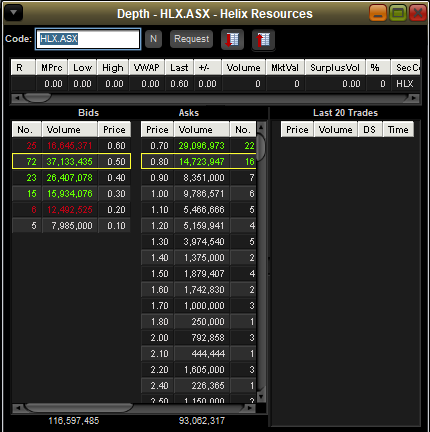Click the summary table horizontal scrollbar thumb
This screenshot has width=430, height=432.
coord(37,98)
